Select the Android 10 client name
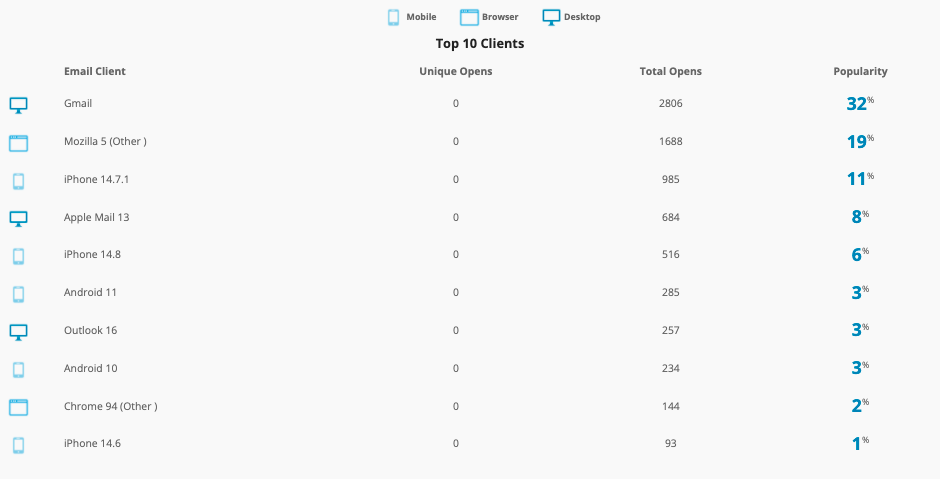 91,368
